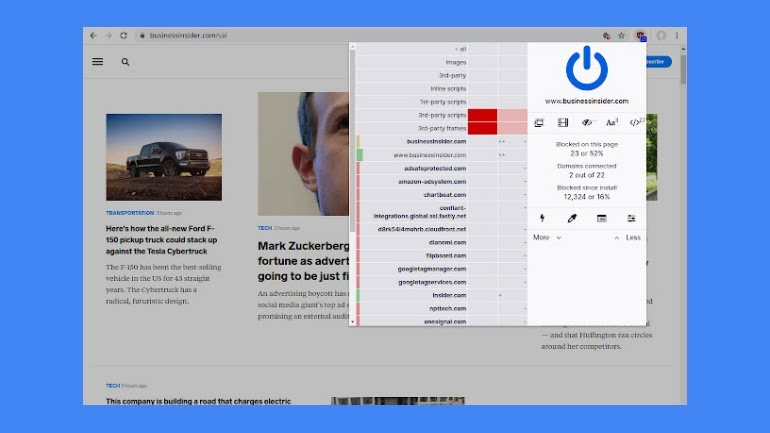Click the blue Subscribe button on the page
This screenshot has width=770, height=433.
[659, 61]
